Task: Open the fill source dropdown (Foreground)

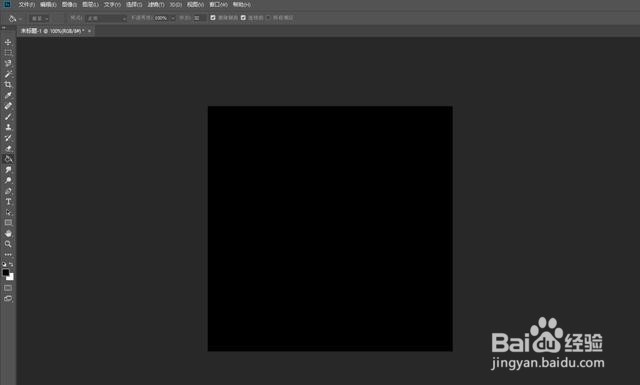Action: [40, 18]
